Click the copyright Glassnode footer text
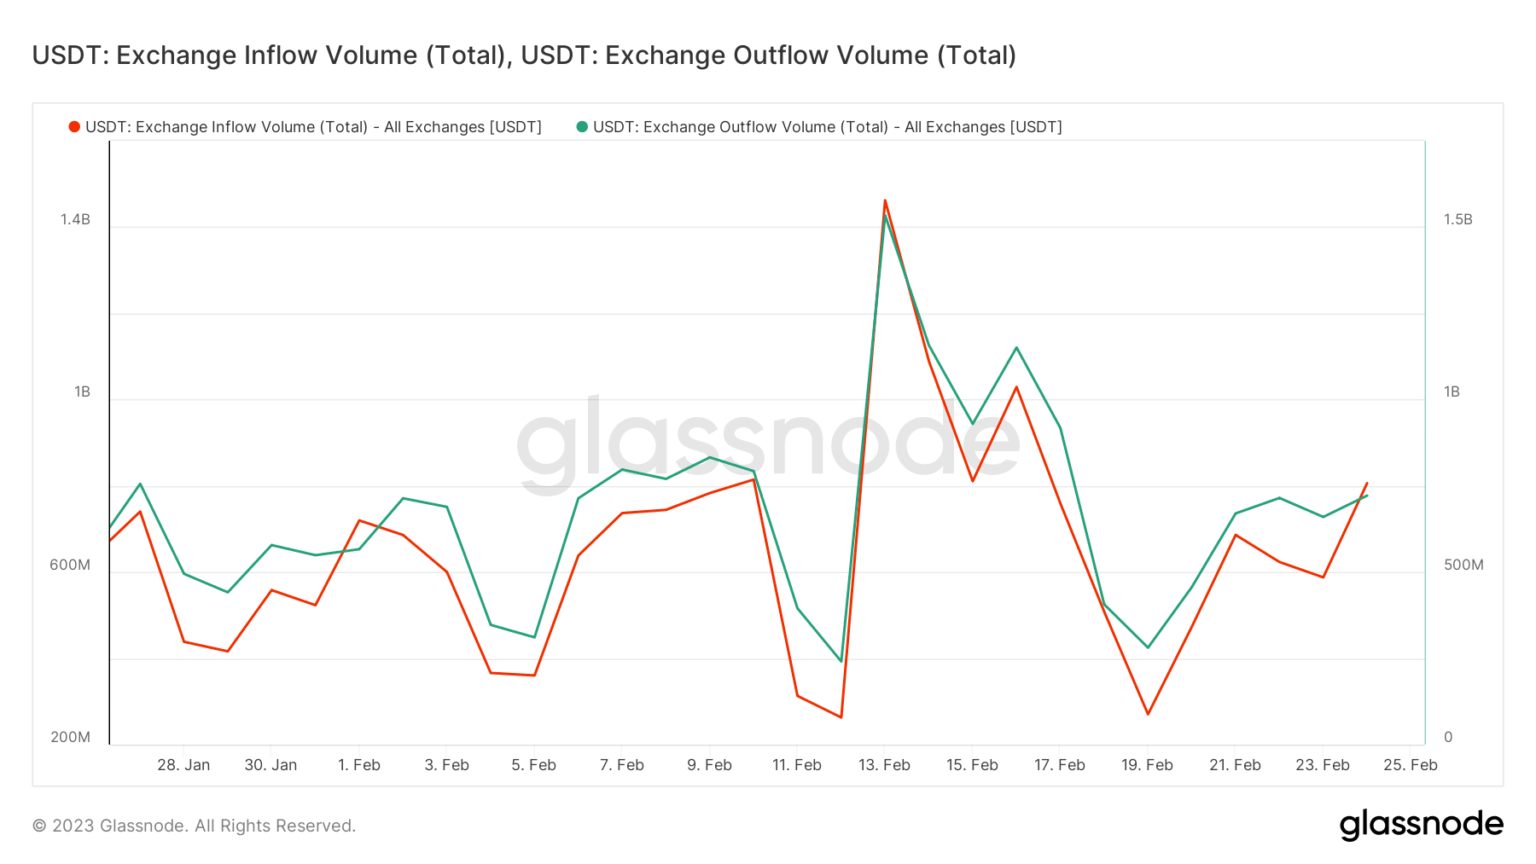This screenshot has width=1536, height=864. (x=194, y=826)
